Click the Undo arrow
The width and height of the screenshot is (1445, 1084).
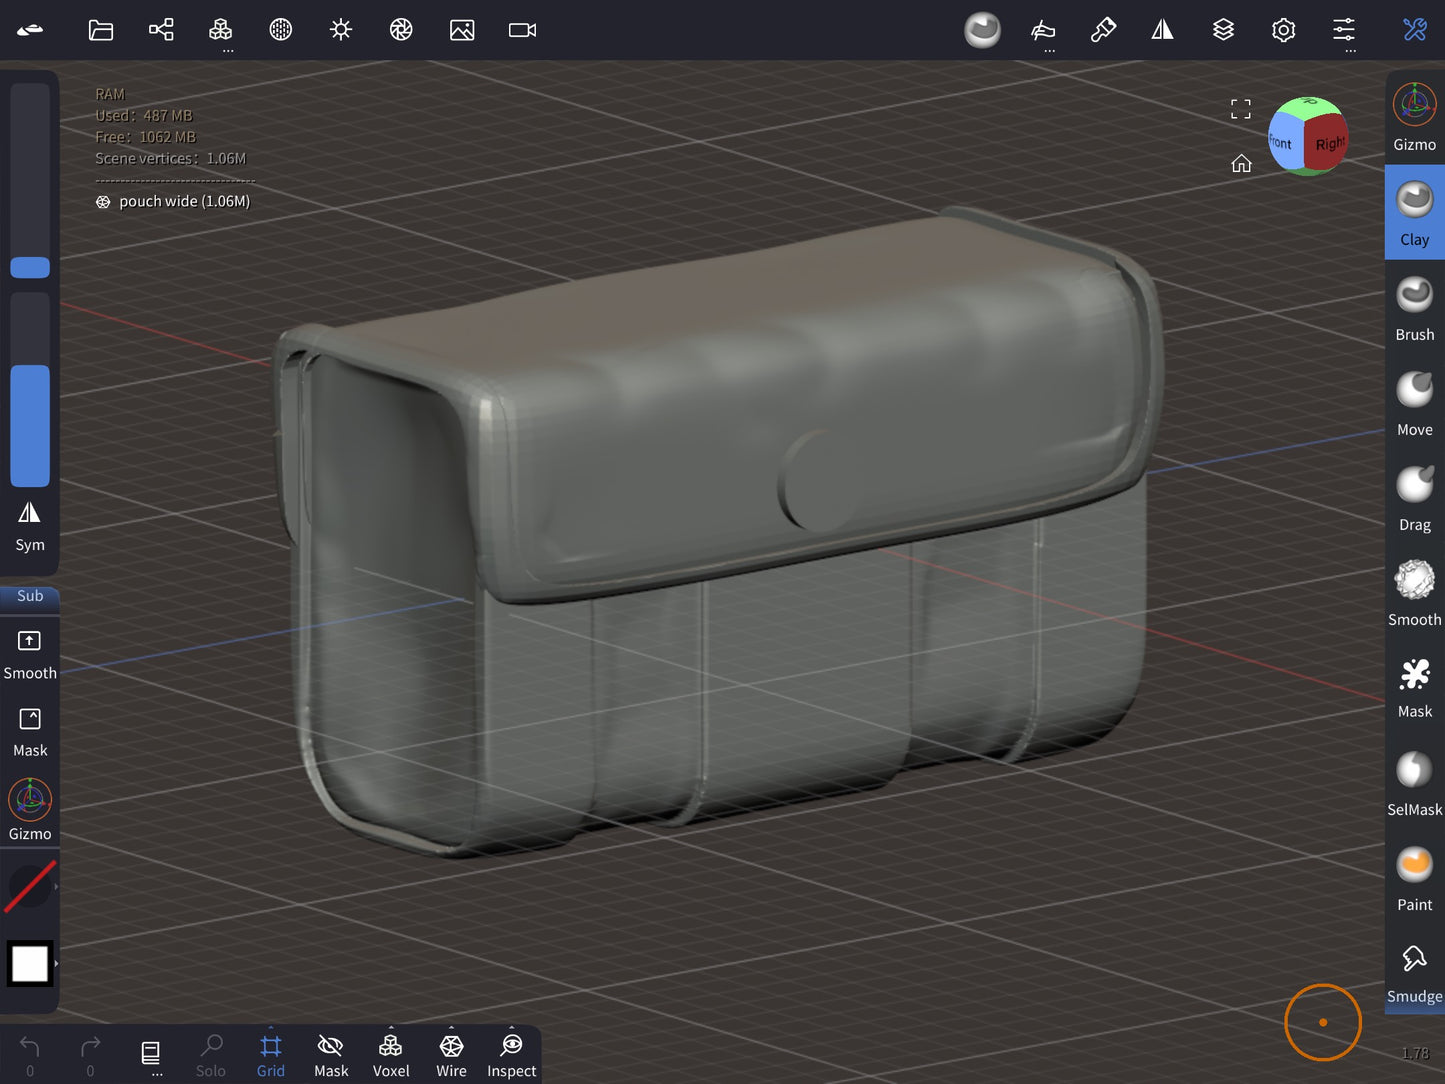(x=30, y=1055)
